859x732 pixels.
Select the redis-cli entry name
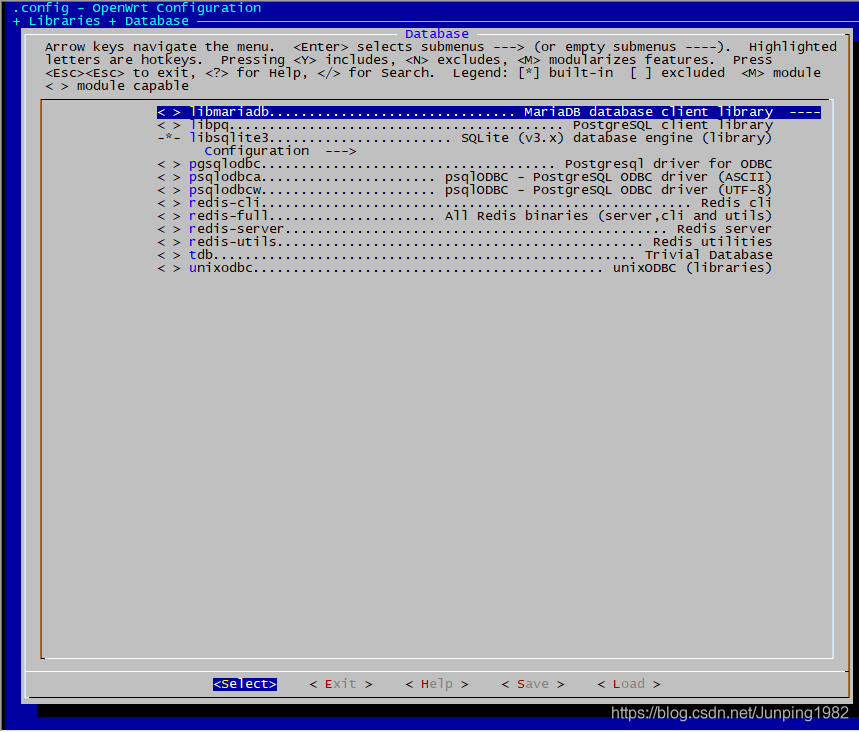pos(225,203)
